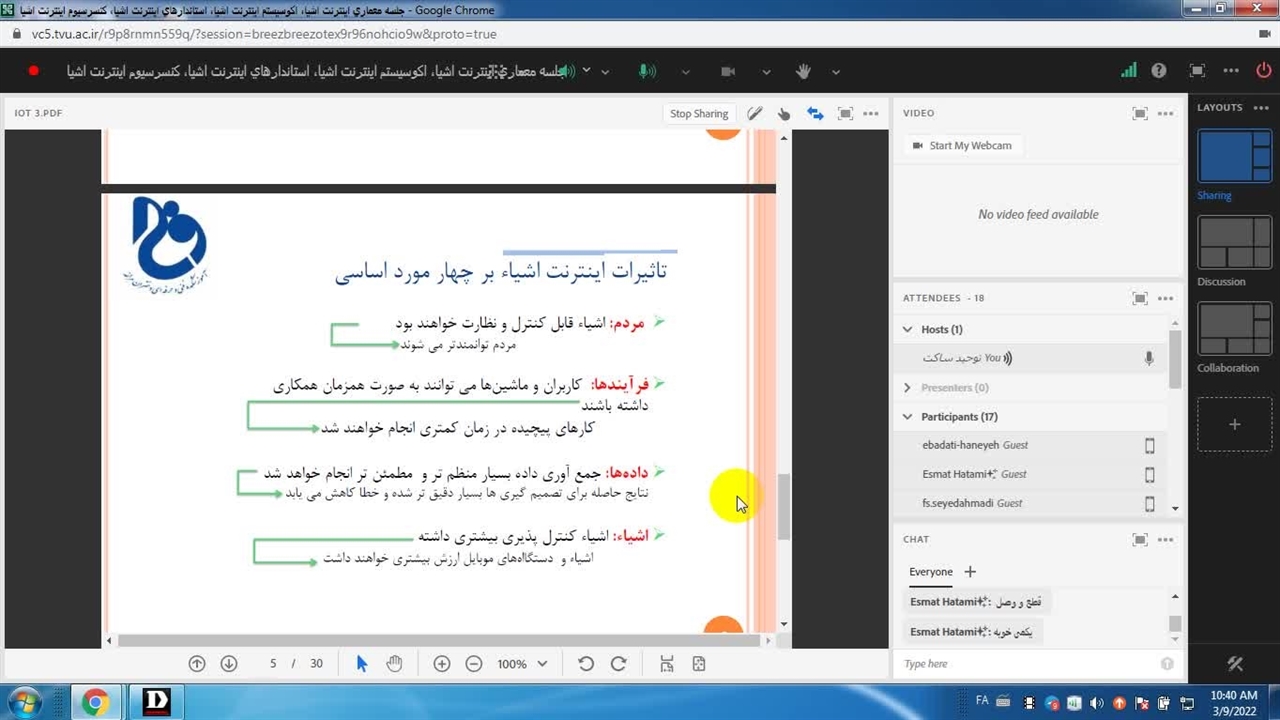
Task: Click the raise hand icon
Action: pos(803,71)
